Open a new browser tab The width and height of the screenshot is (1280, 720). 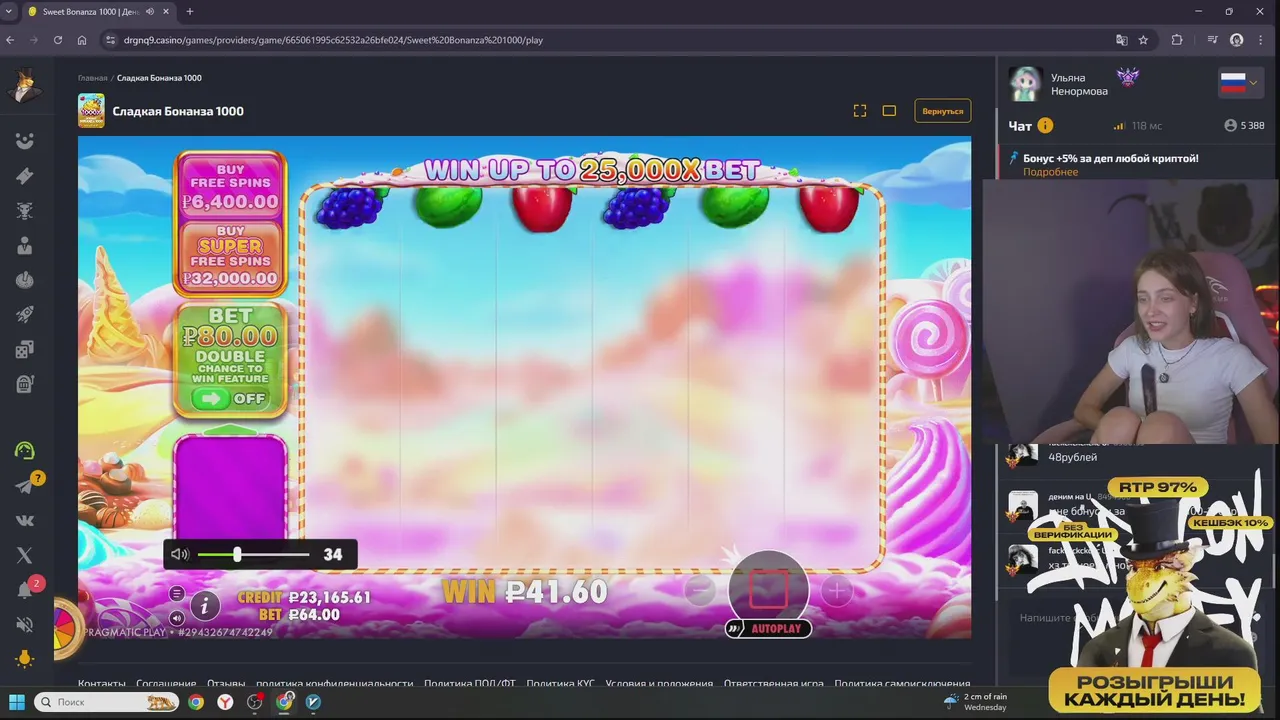coord(190,12)
